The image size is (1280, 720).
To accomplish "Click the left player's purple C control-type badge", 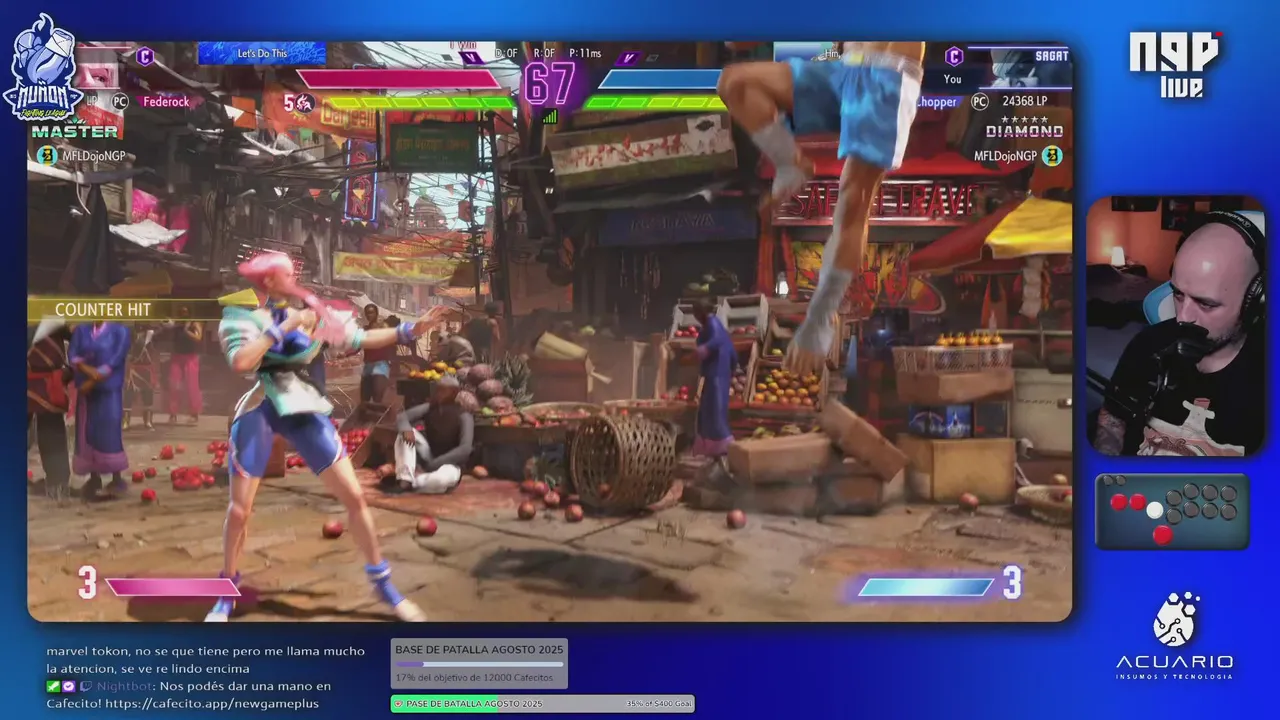I will click(x=145, y=57).
